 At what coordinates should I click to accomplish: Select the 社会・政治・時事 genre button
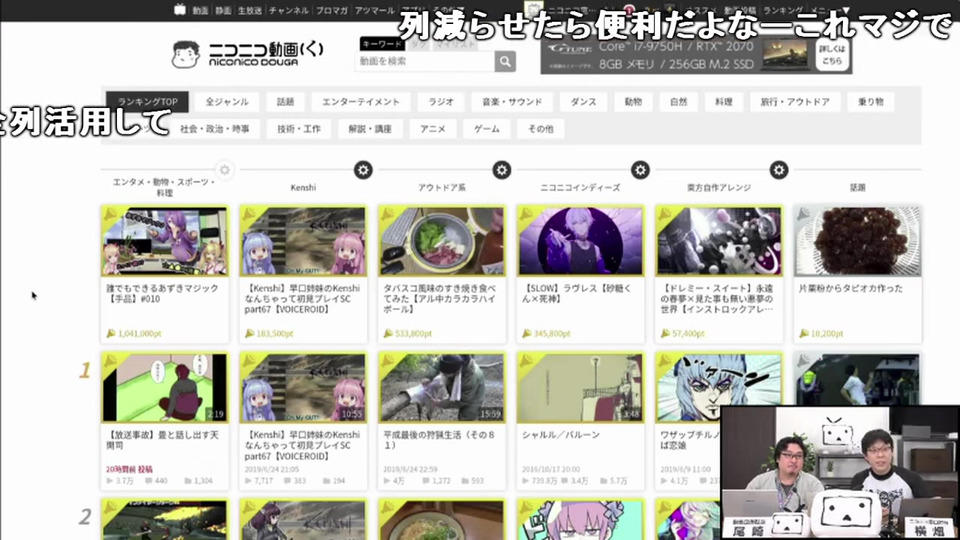pos(214,129)
